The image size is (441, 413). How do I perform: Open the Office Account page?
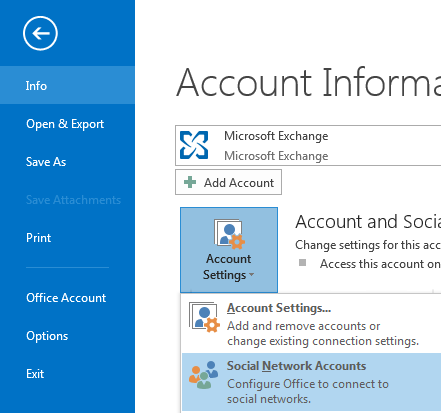click(x=67, y=298)
